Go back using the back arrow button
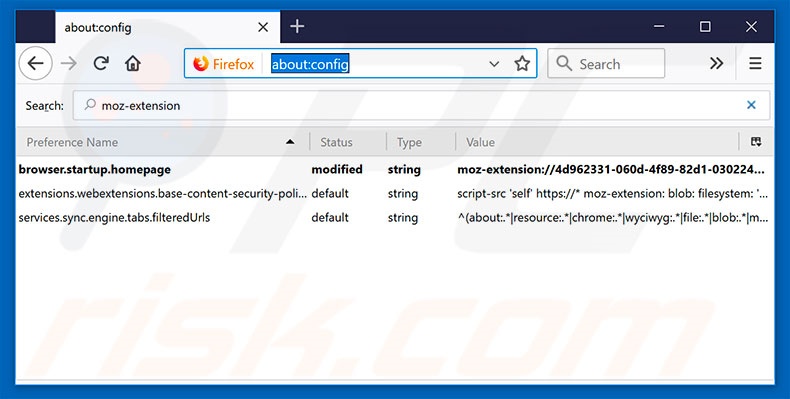 click(35, 63)
